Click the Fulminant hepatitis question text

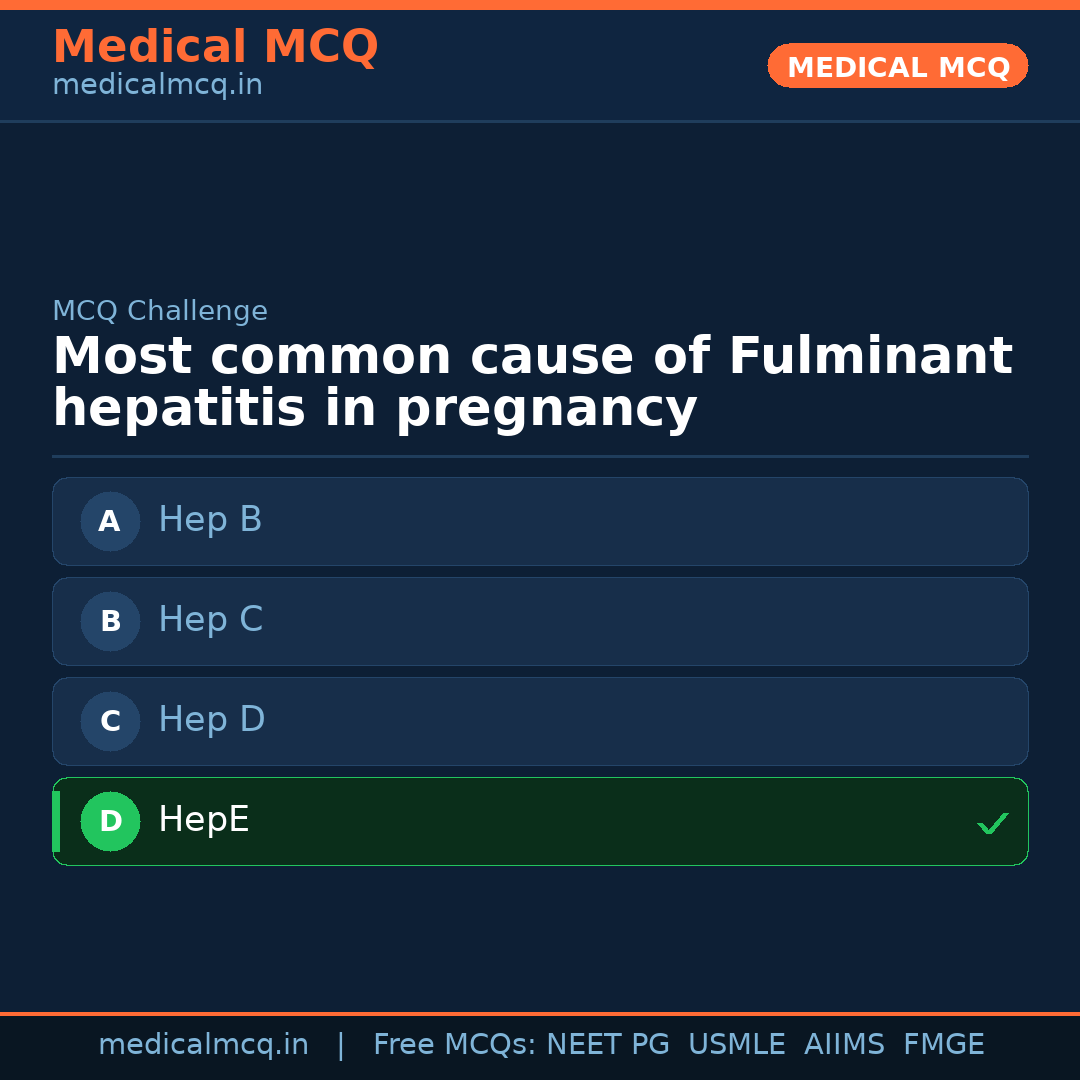tap(532, 382)
